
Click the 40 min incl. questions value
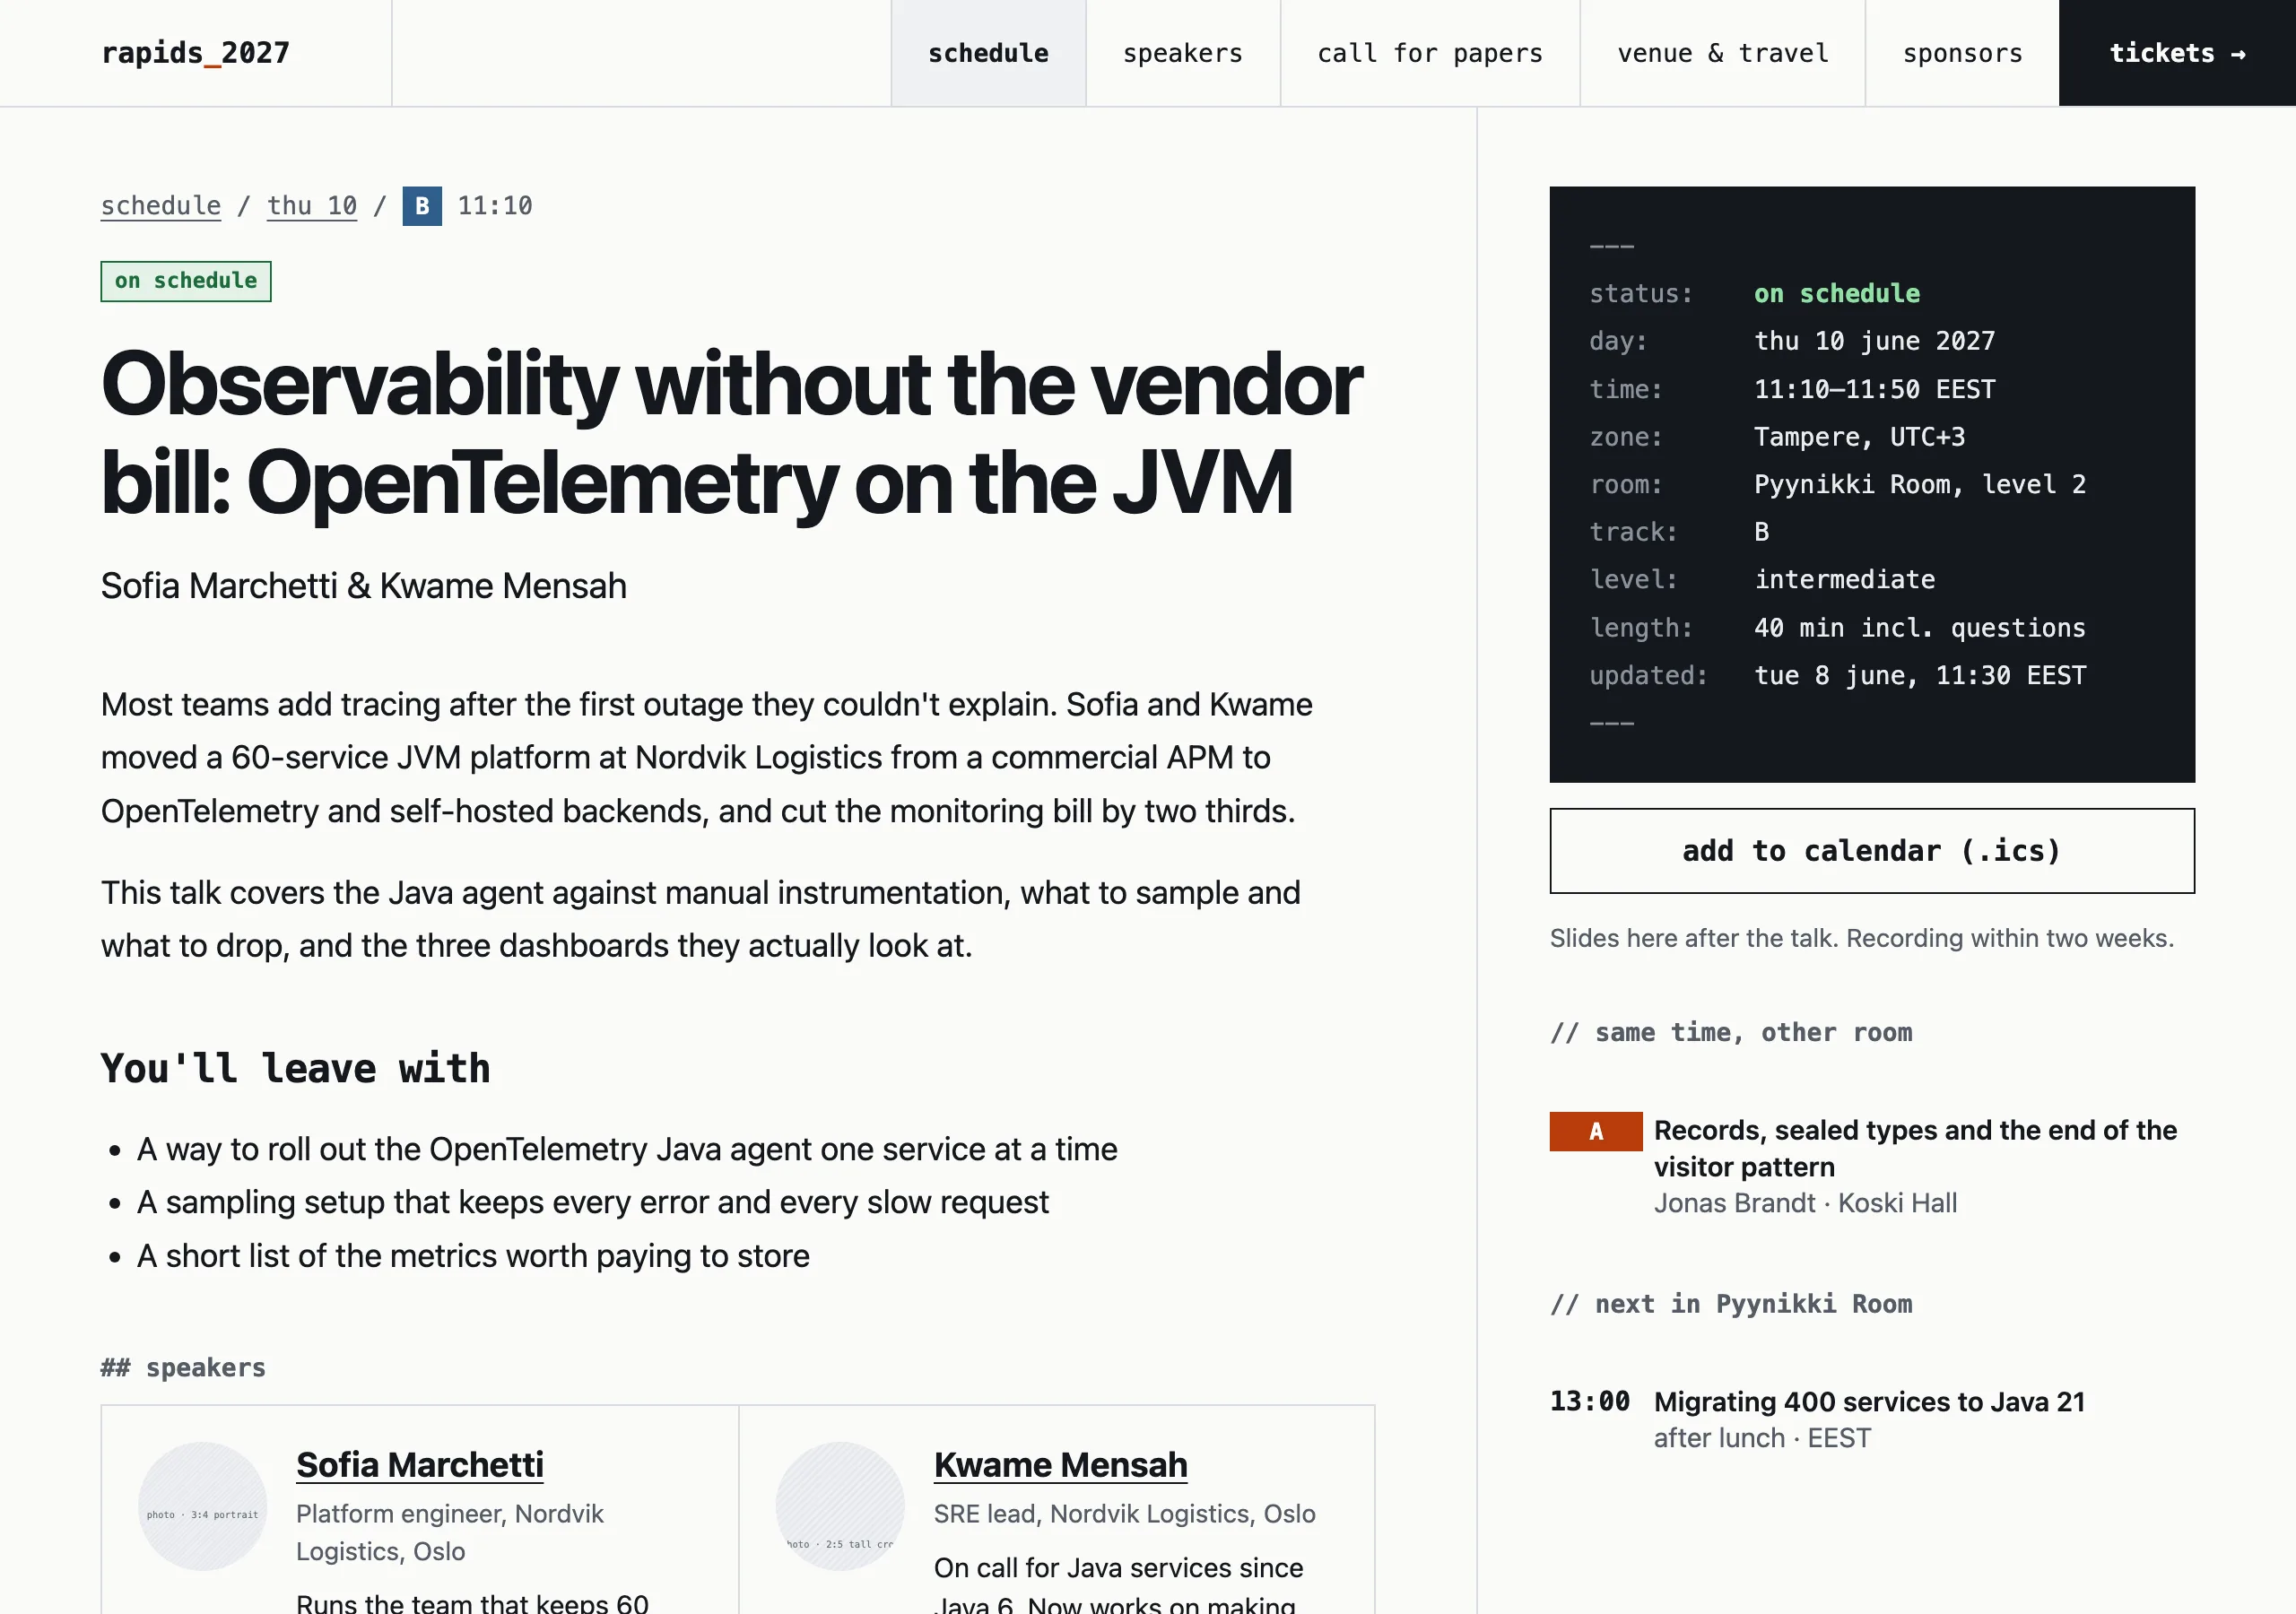click(x=1920, y=628)
